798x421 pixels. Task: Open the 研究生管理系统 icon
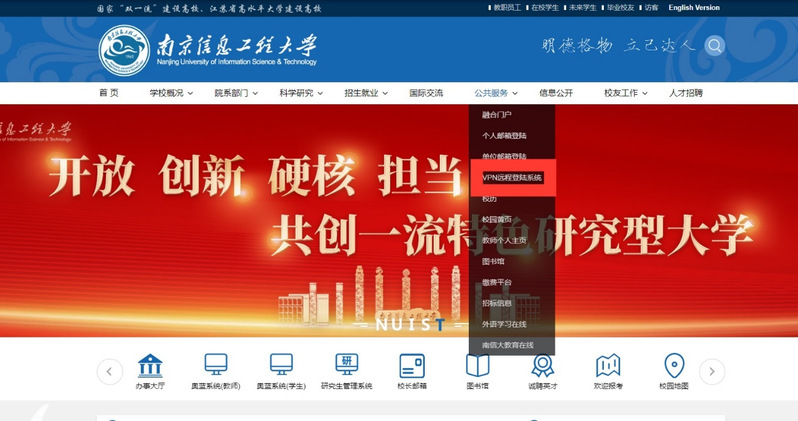point(347,366)
